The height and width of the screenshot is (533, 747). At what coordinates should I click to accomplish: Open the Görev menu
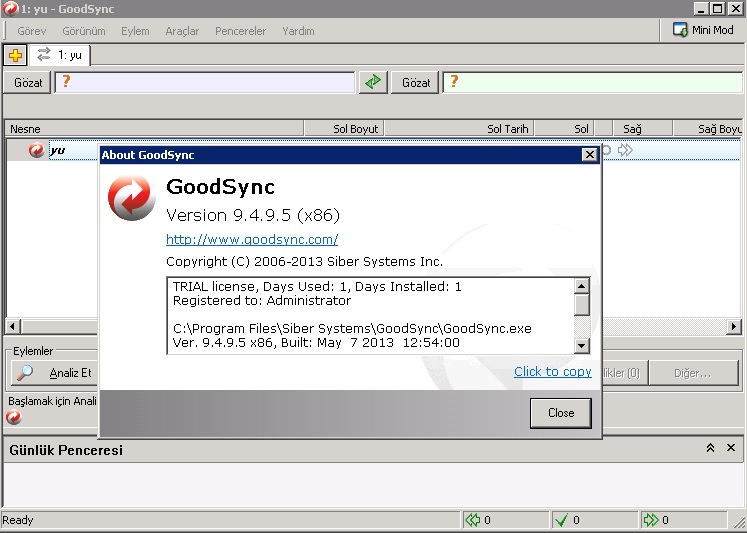tap(33, 31)
